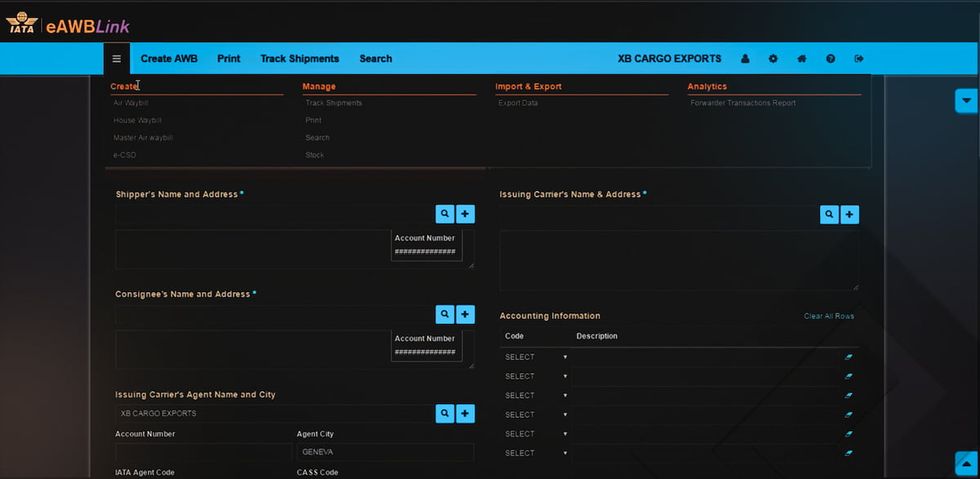Image resolution: width=980 pixels, height=479 pixels.
Task: Open Print in the top navigation
Action: click(229, 59)
